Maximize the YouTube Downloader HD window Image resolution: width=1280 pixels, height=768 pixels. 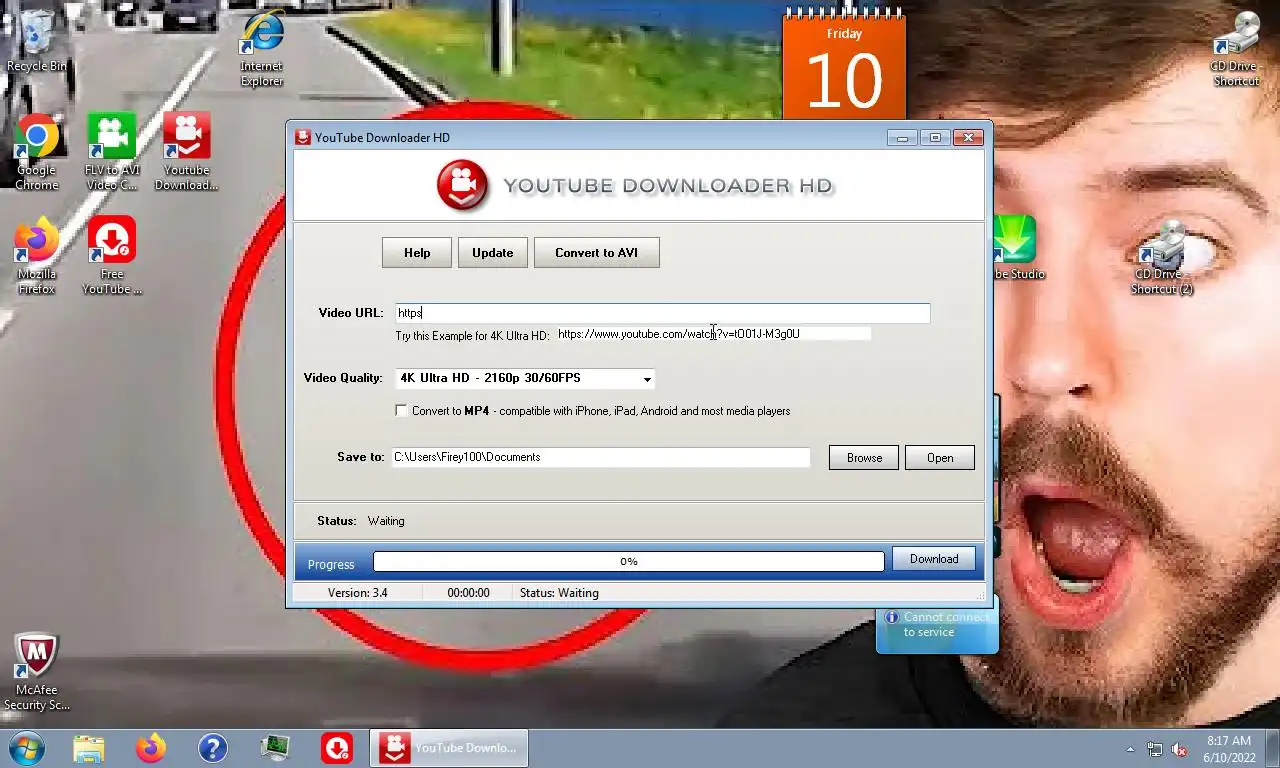click(935, 138)
